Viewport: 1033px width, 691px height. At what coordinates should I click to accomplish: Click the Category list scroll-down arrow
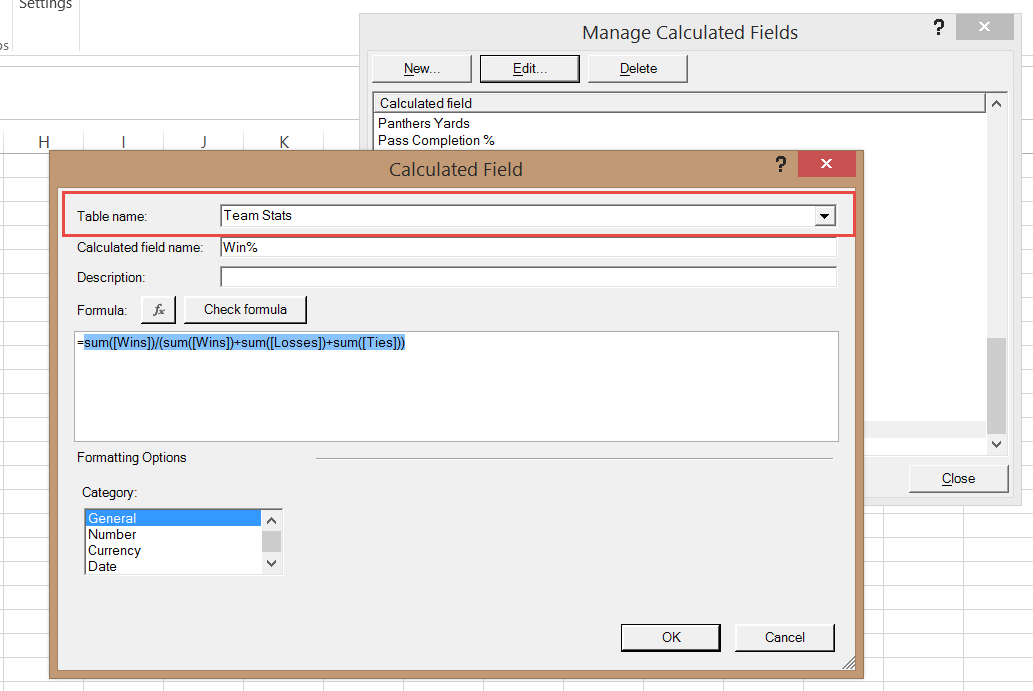271,563
